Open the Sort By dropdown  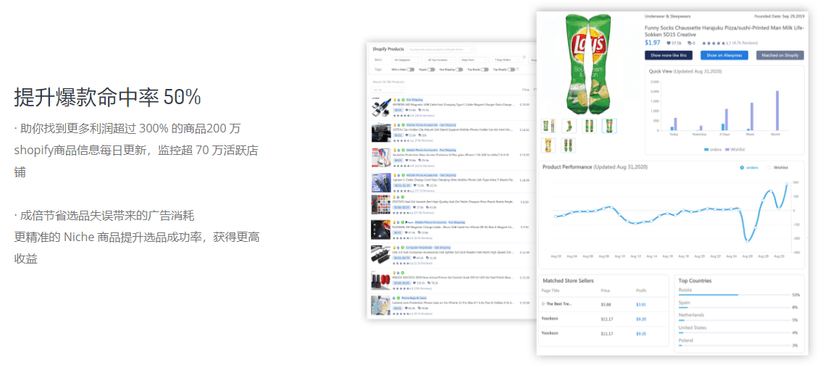[388, 90]
